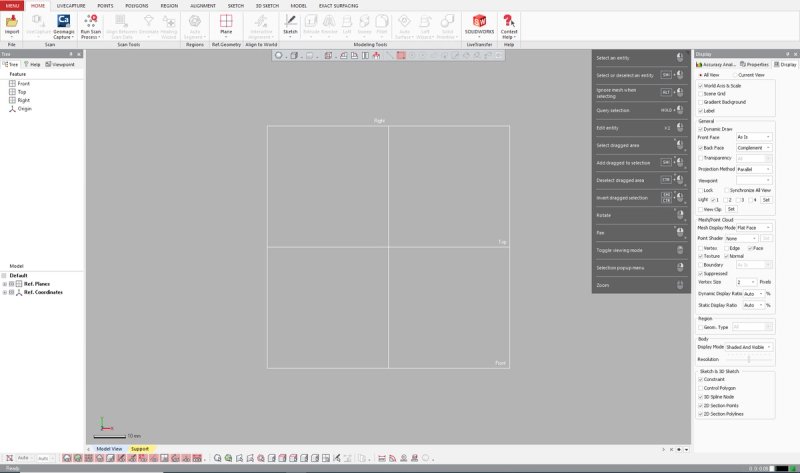Click the Set button next to Light

coord(766,200)
